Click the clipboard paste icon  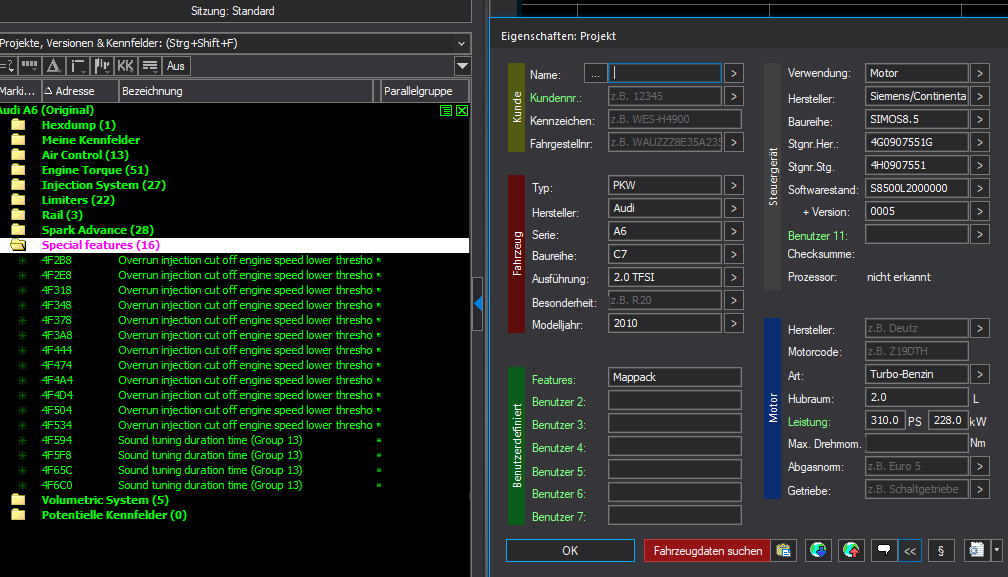(784, 550)
